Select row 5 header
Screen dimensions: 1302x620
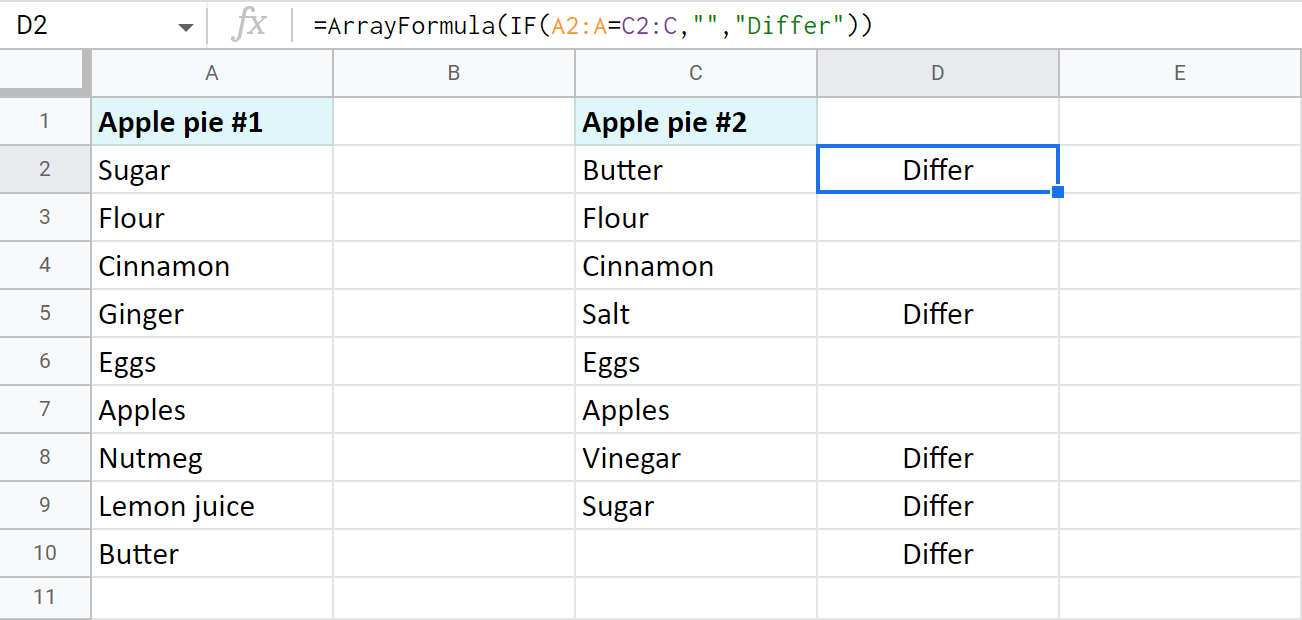(x=45, y=314)
